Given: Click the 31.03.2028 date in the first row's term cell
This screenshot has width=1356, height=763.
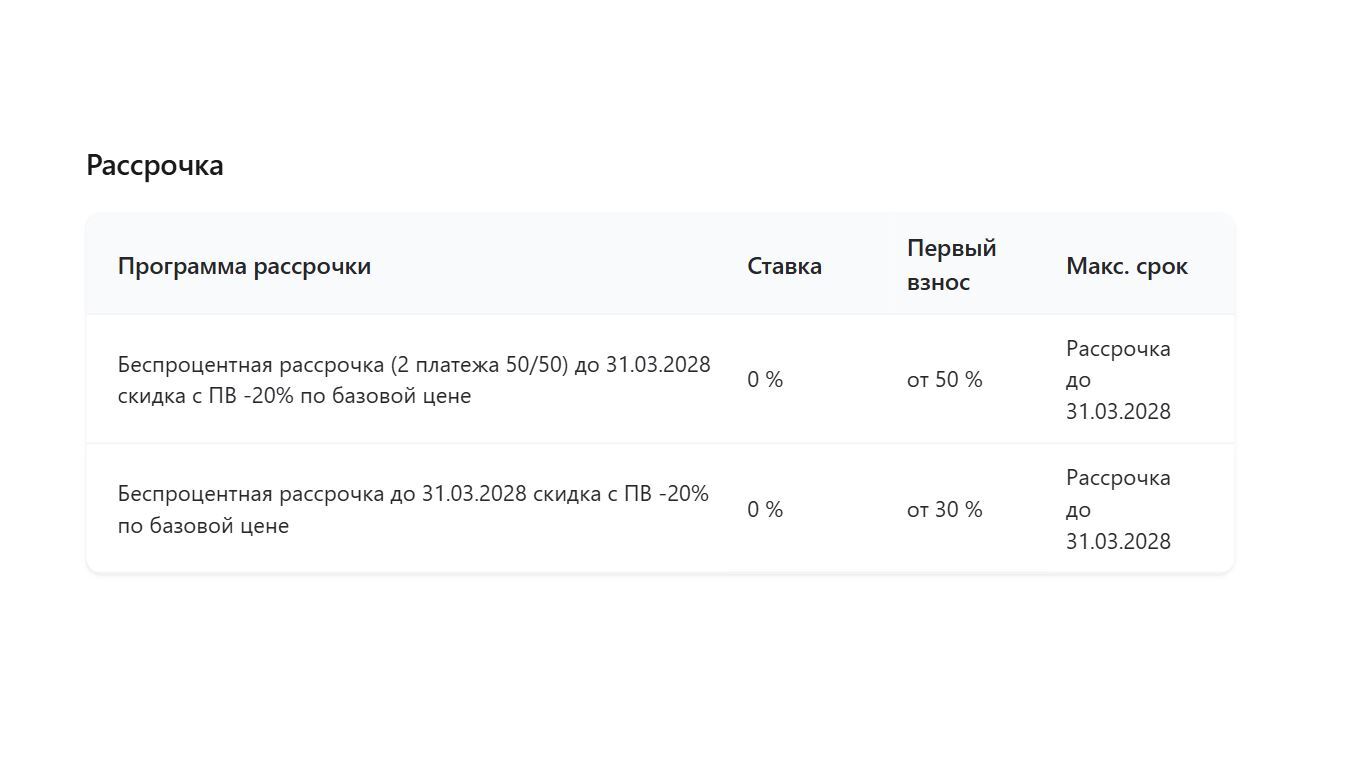Looking at the screenshot, I should 1118,412.
